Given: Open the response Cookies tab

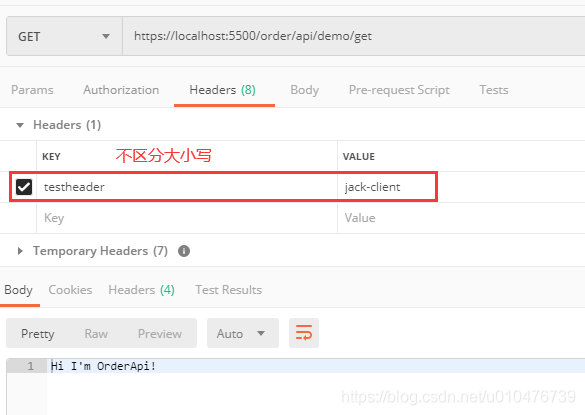Looking at the screenshot, I should point(70,290).
